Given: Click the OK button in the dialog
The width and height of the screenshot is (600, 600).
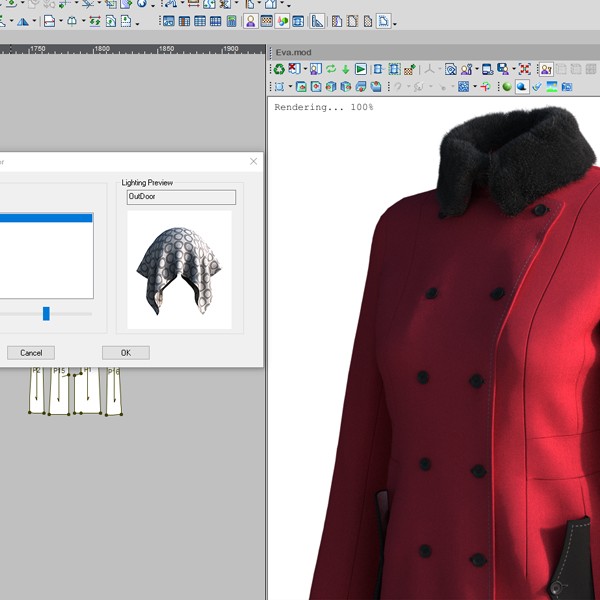Looking at the screenshot, I should (125, 353).
